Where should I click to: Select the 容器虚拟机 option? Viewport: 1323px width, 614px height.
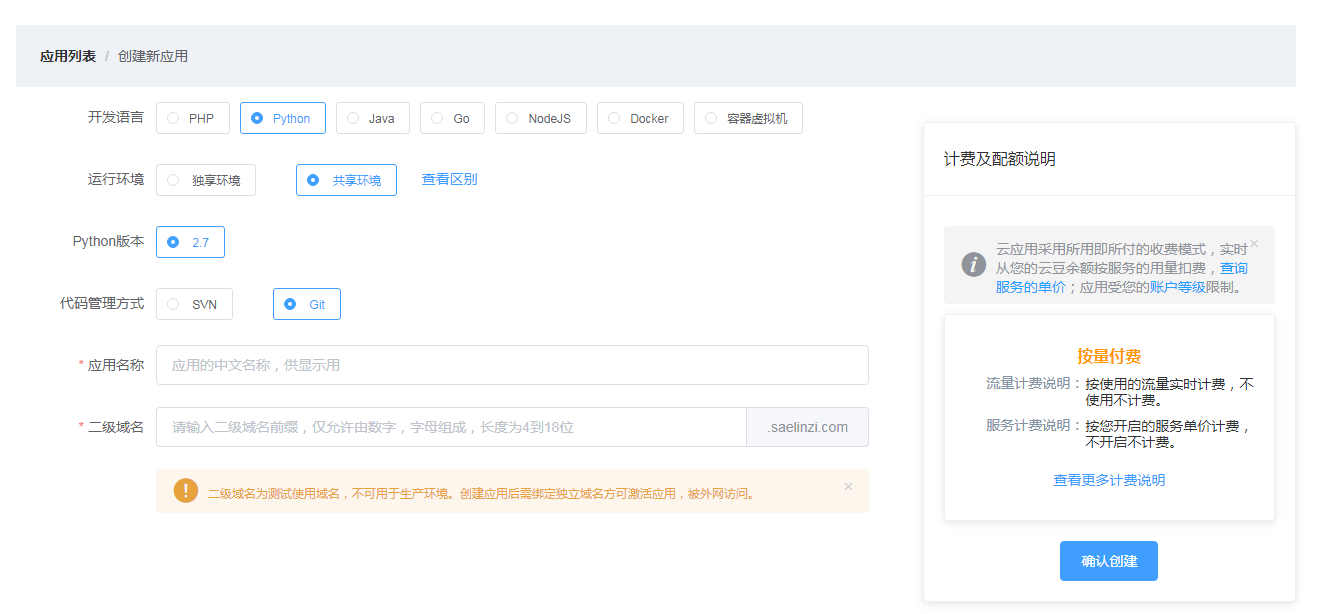point(747,118)
